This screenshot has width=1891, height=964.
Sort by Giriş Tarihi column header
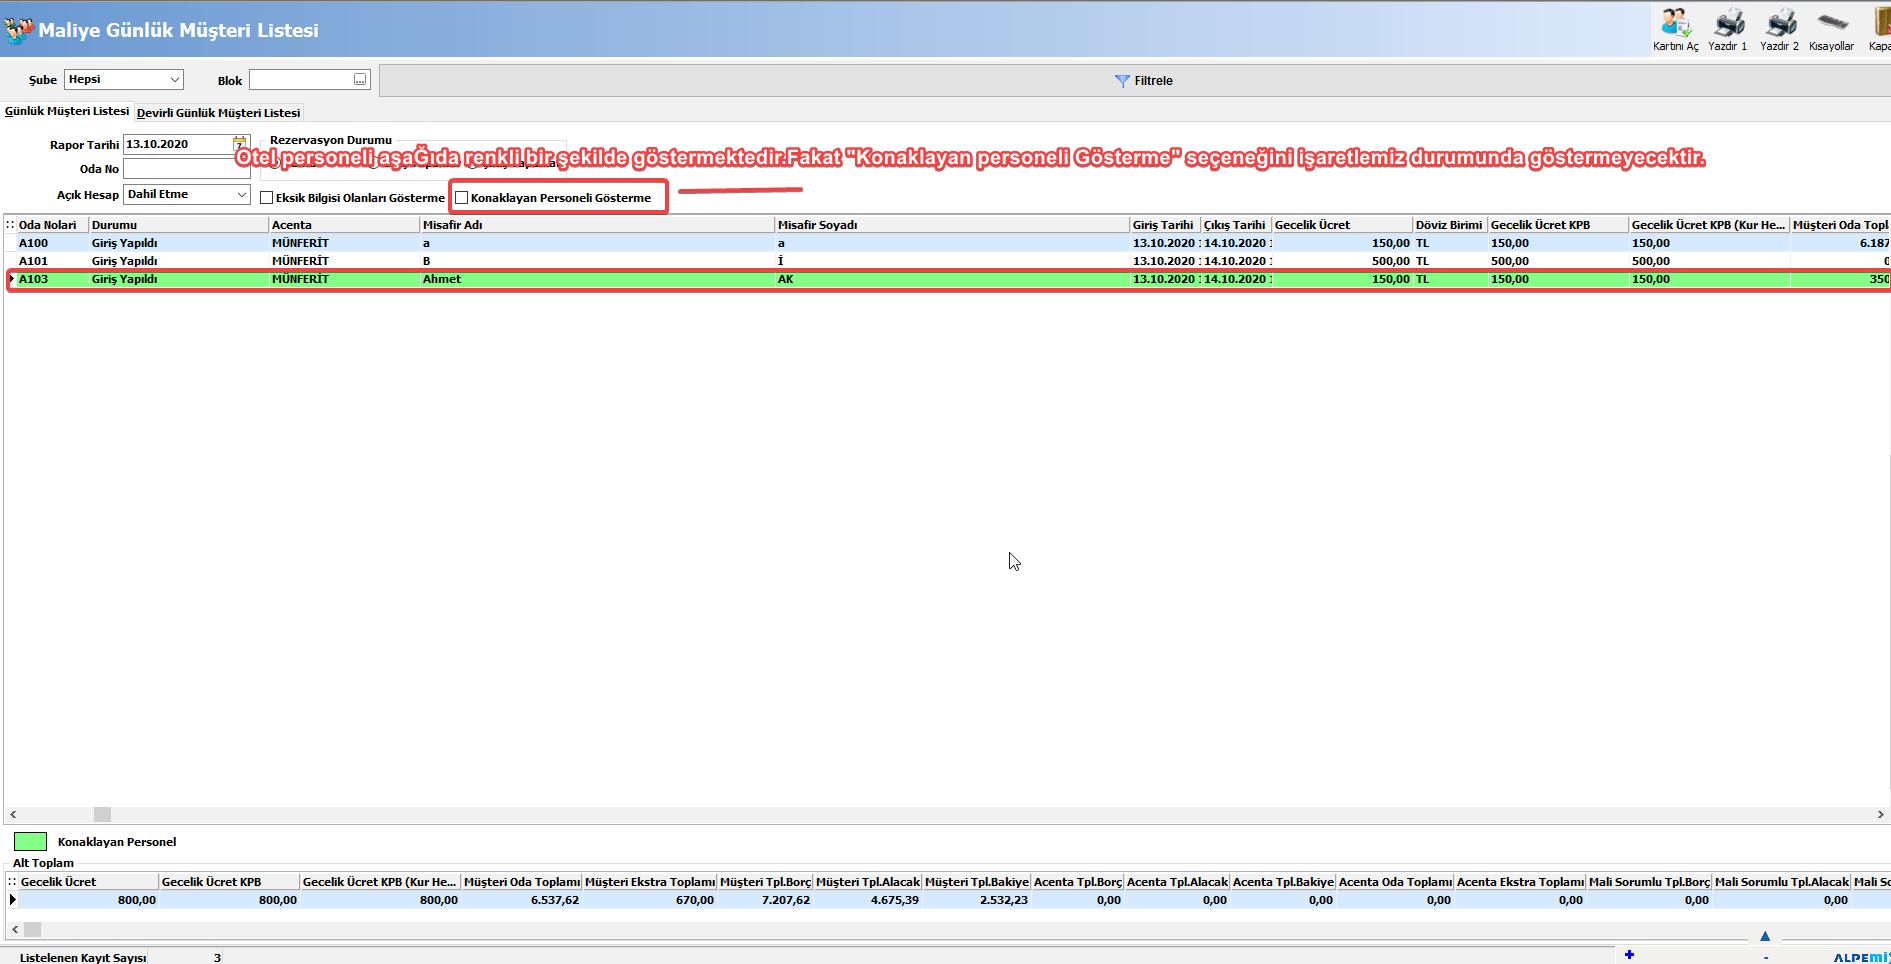click(1165, 225)
